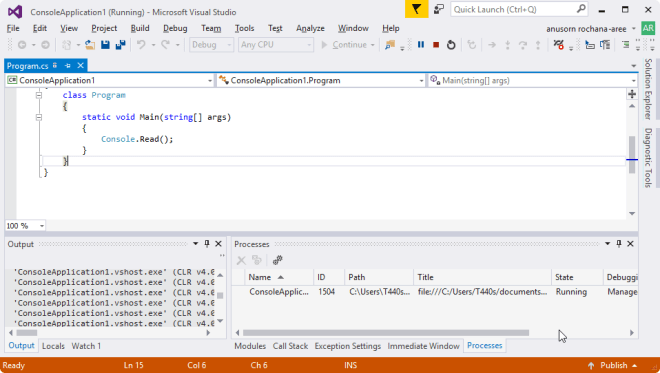Switch to the Watch 1 tab

click(86, 346)
